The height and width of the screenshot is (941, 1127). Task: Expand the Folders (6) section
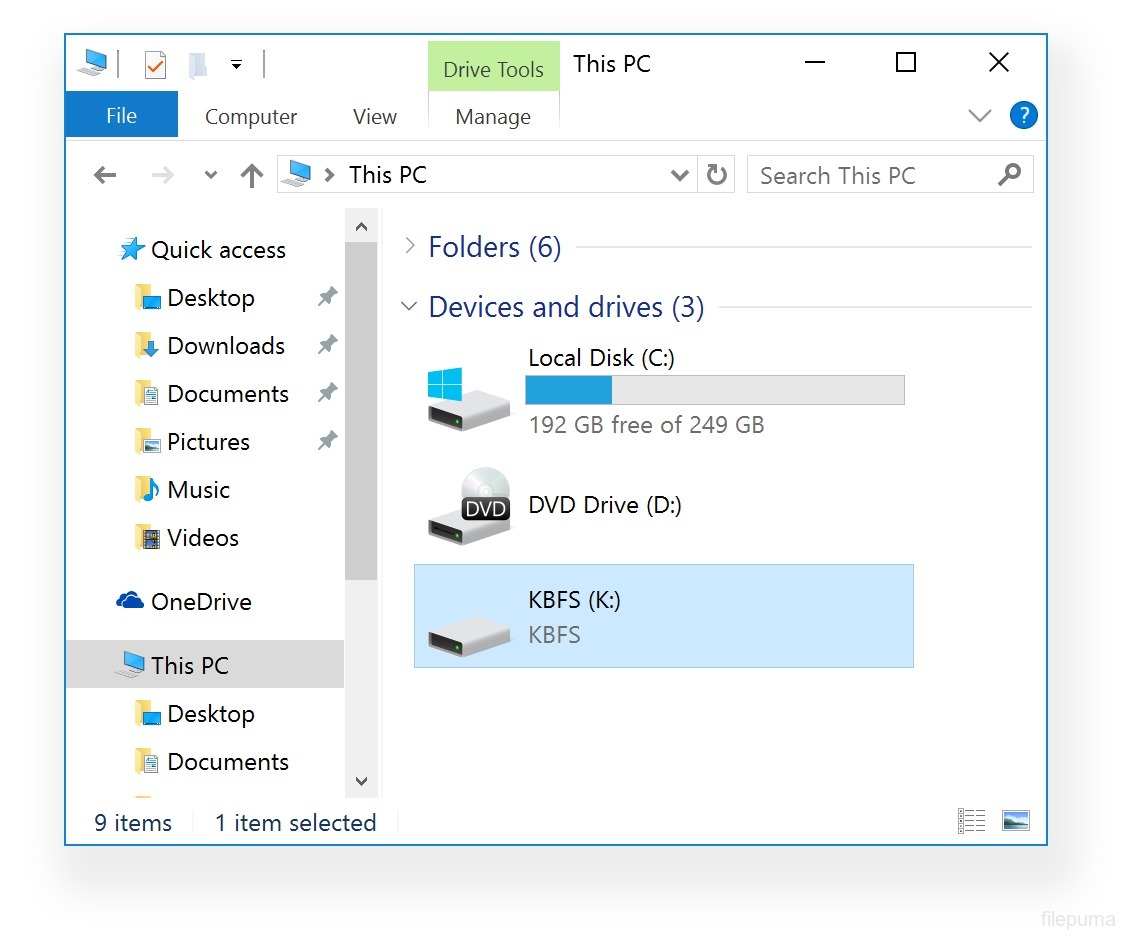tap(409, 246)
